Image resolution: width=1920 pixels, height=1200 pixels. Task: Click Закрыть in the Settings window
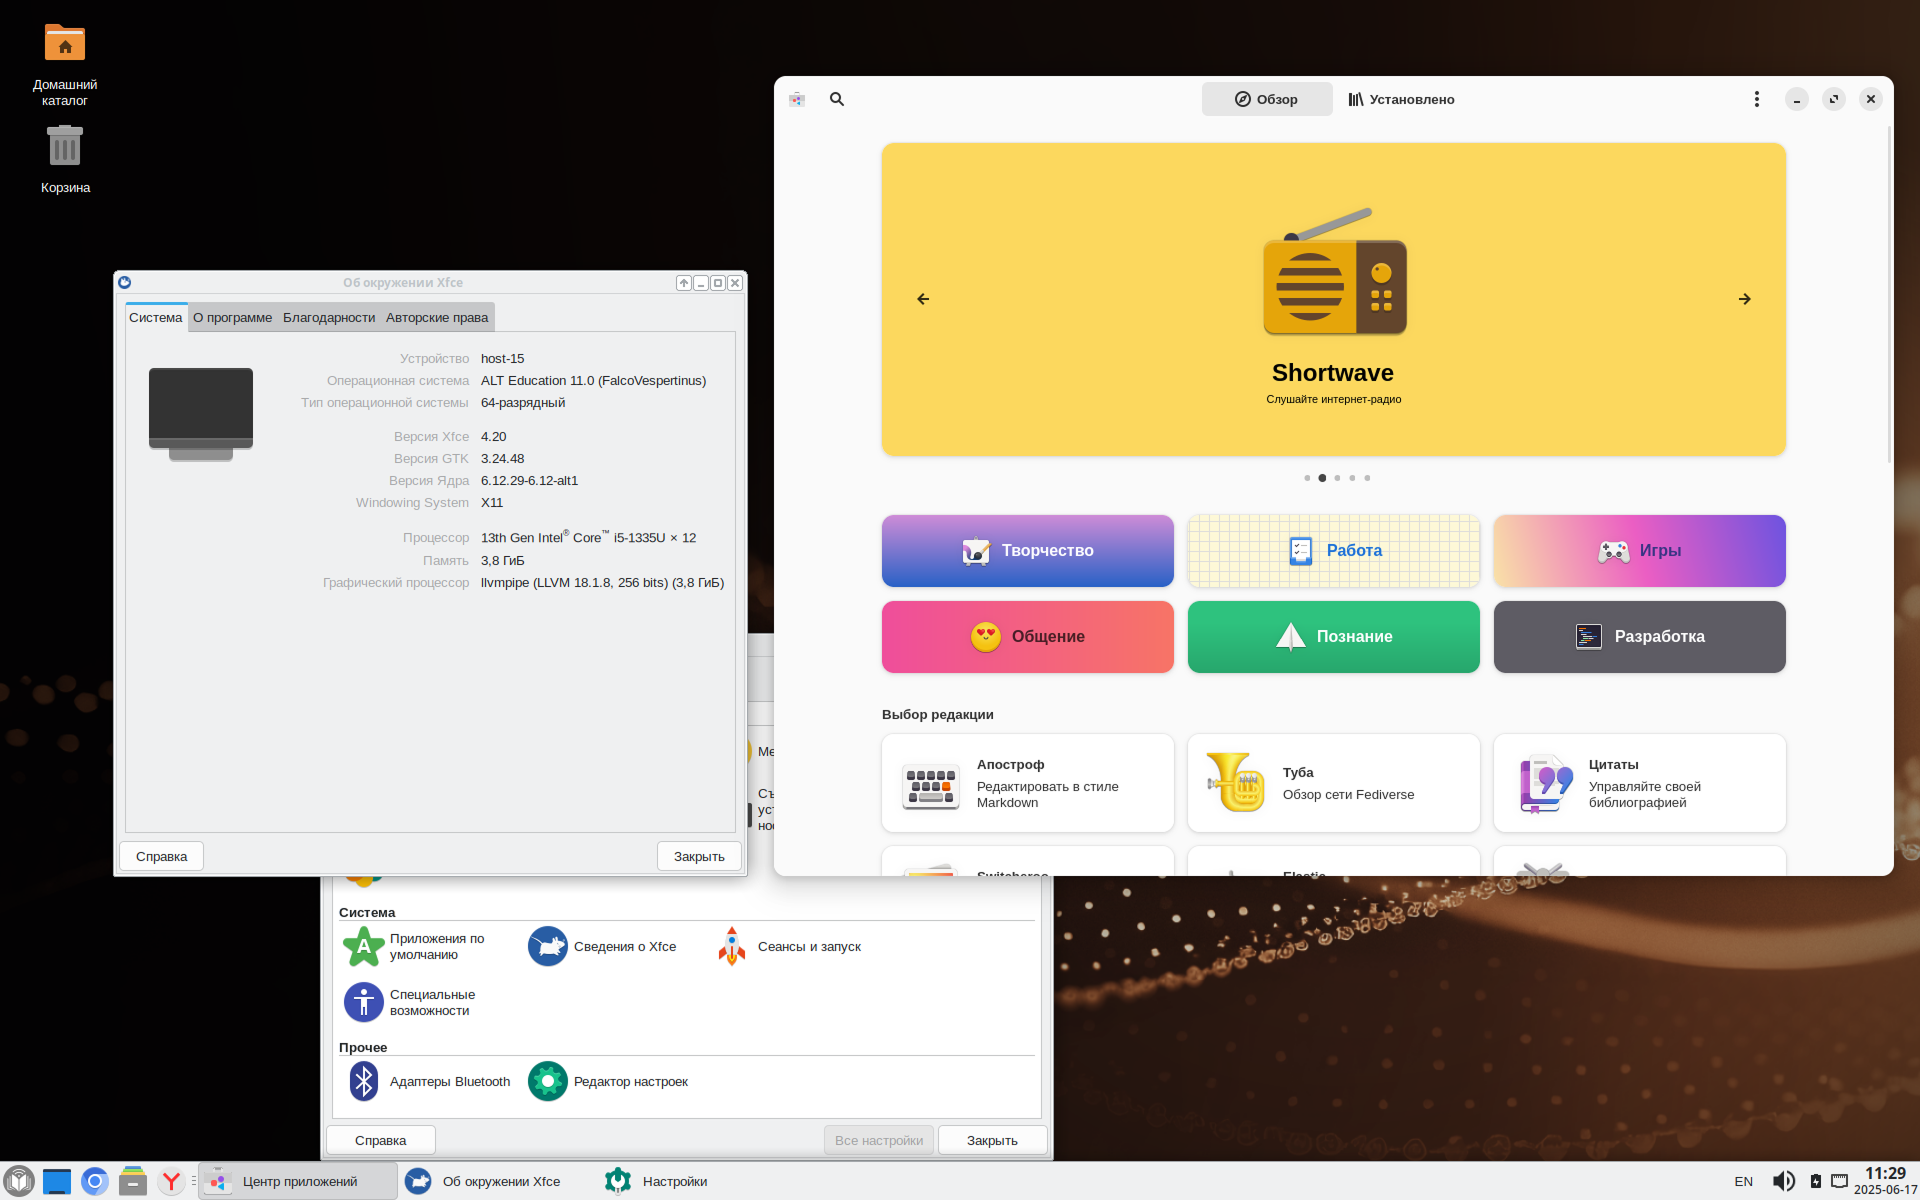992,1140
